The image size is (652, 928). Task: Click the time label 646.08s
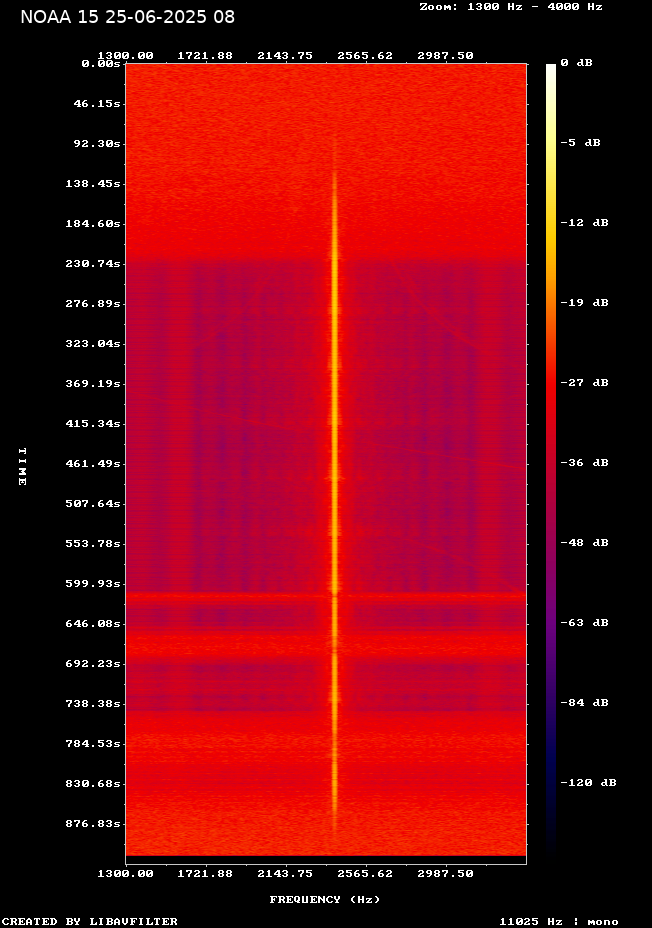click(x=93, y=624)
